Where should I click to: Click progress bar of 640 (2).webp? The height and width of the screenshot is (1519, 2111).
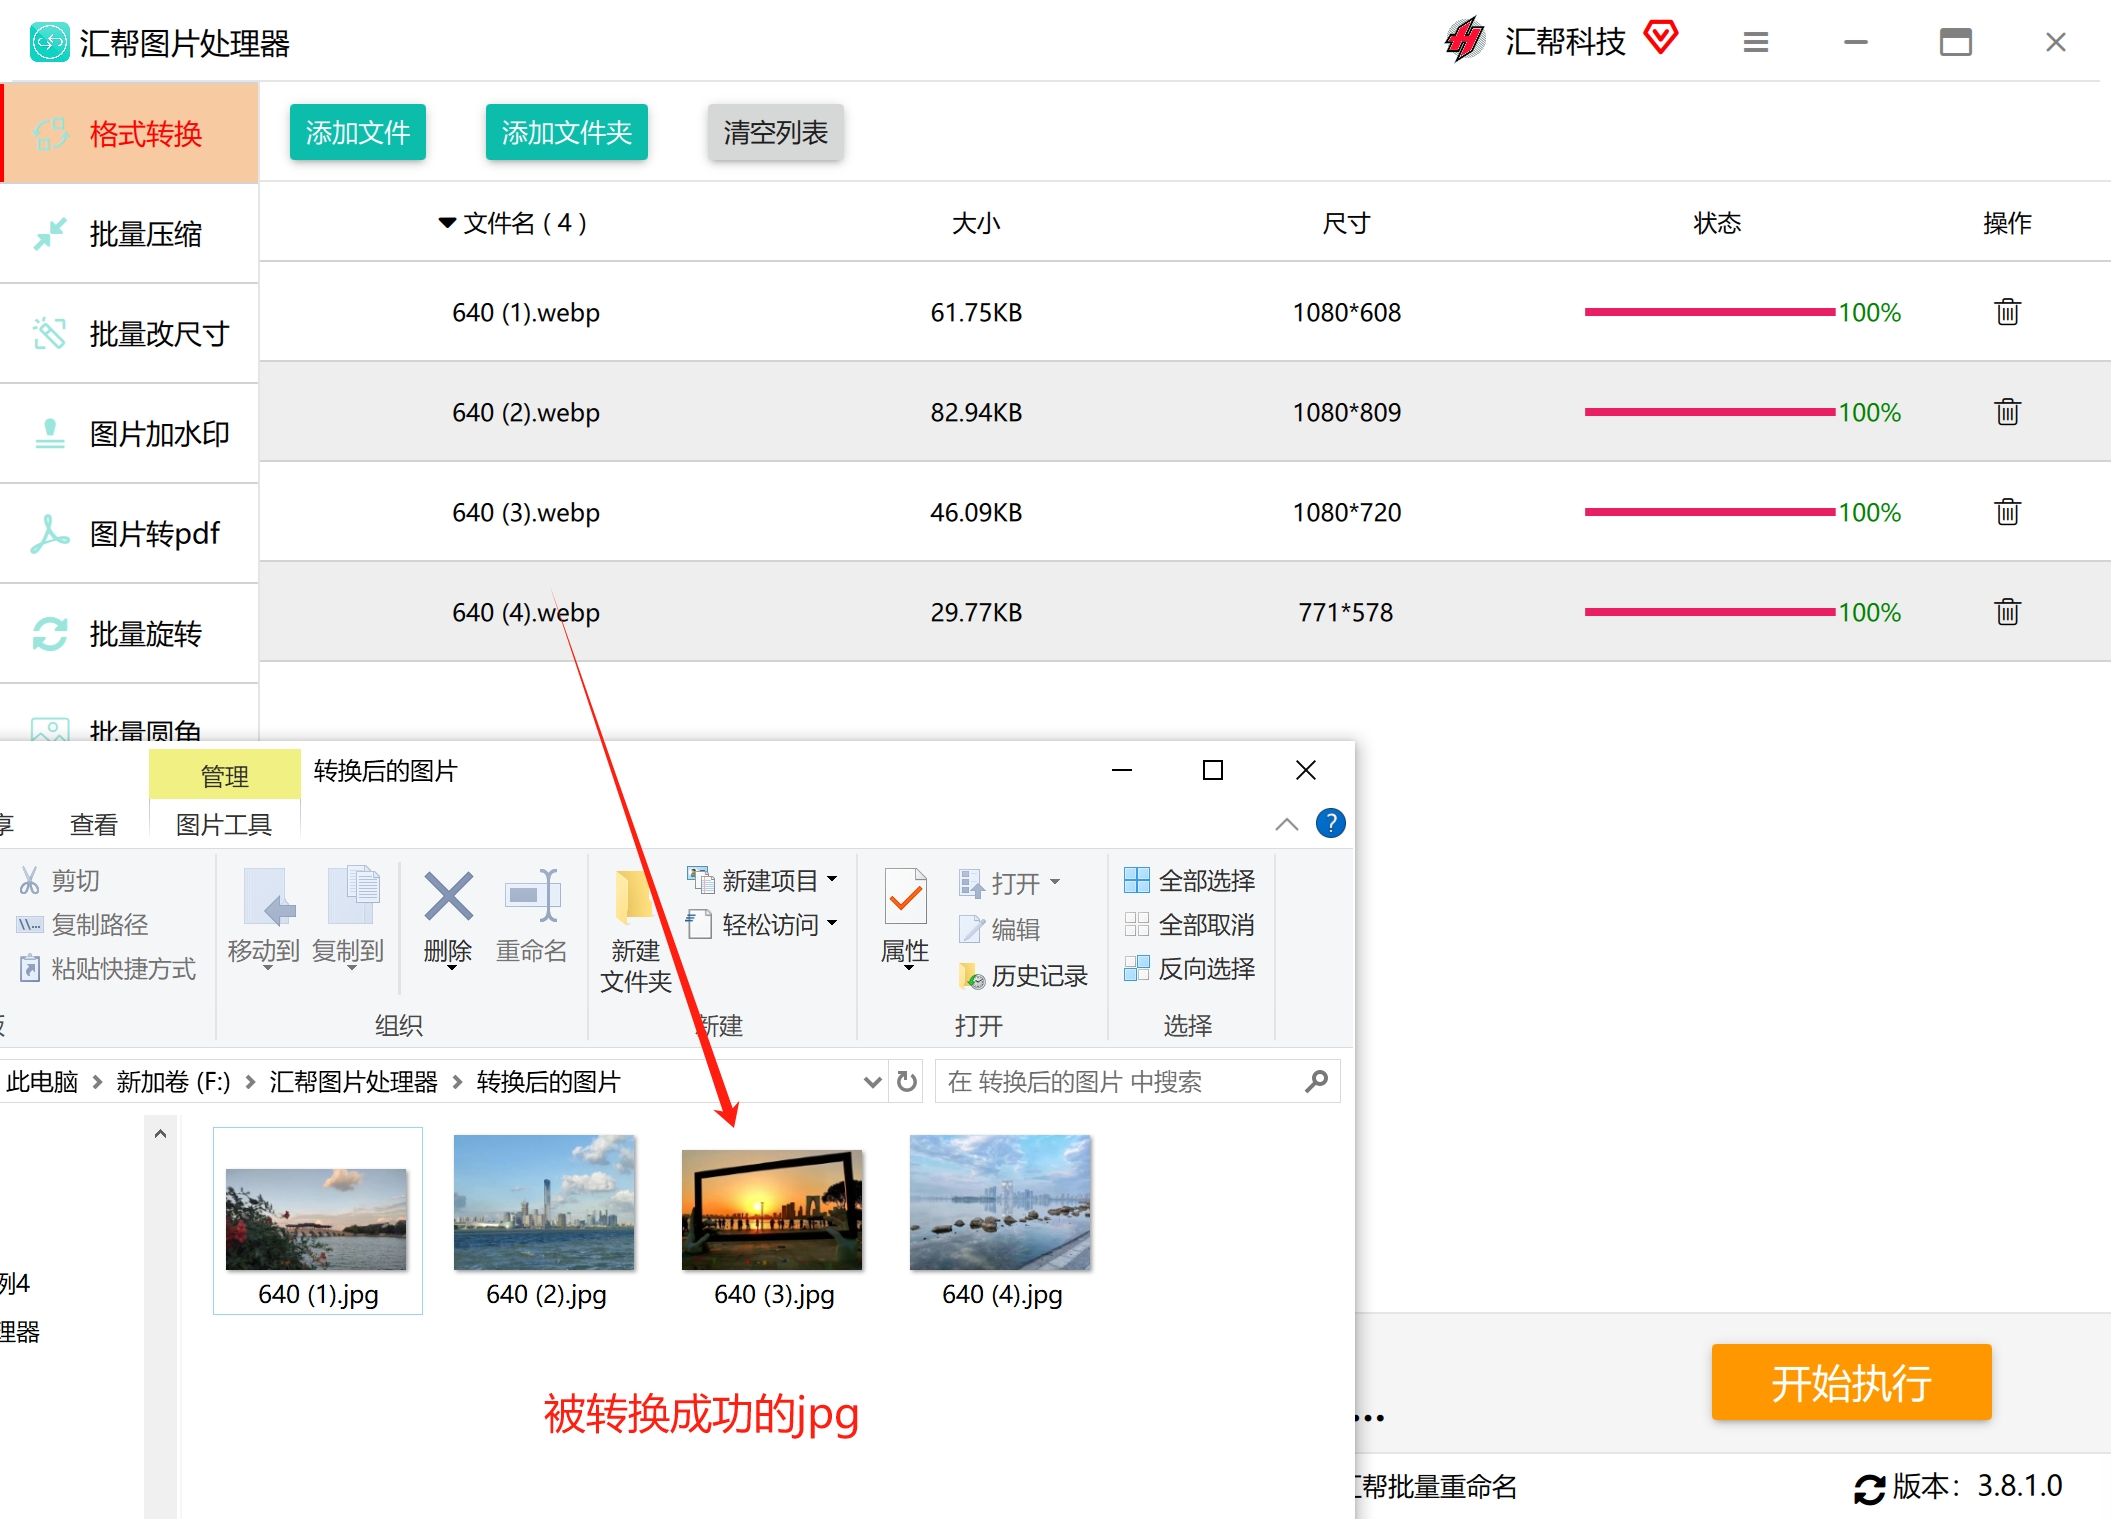(1709, 412)
